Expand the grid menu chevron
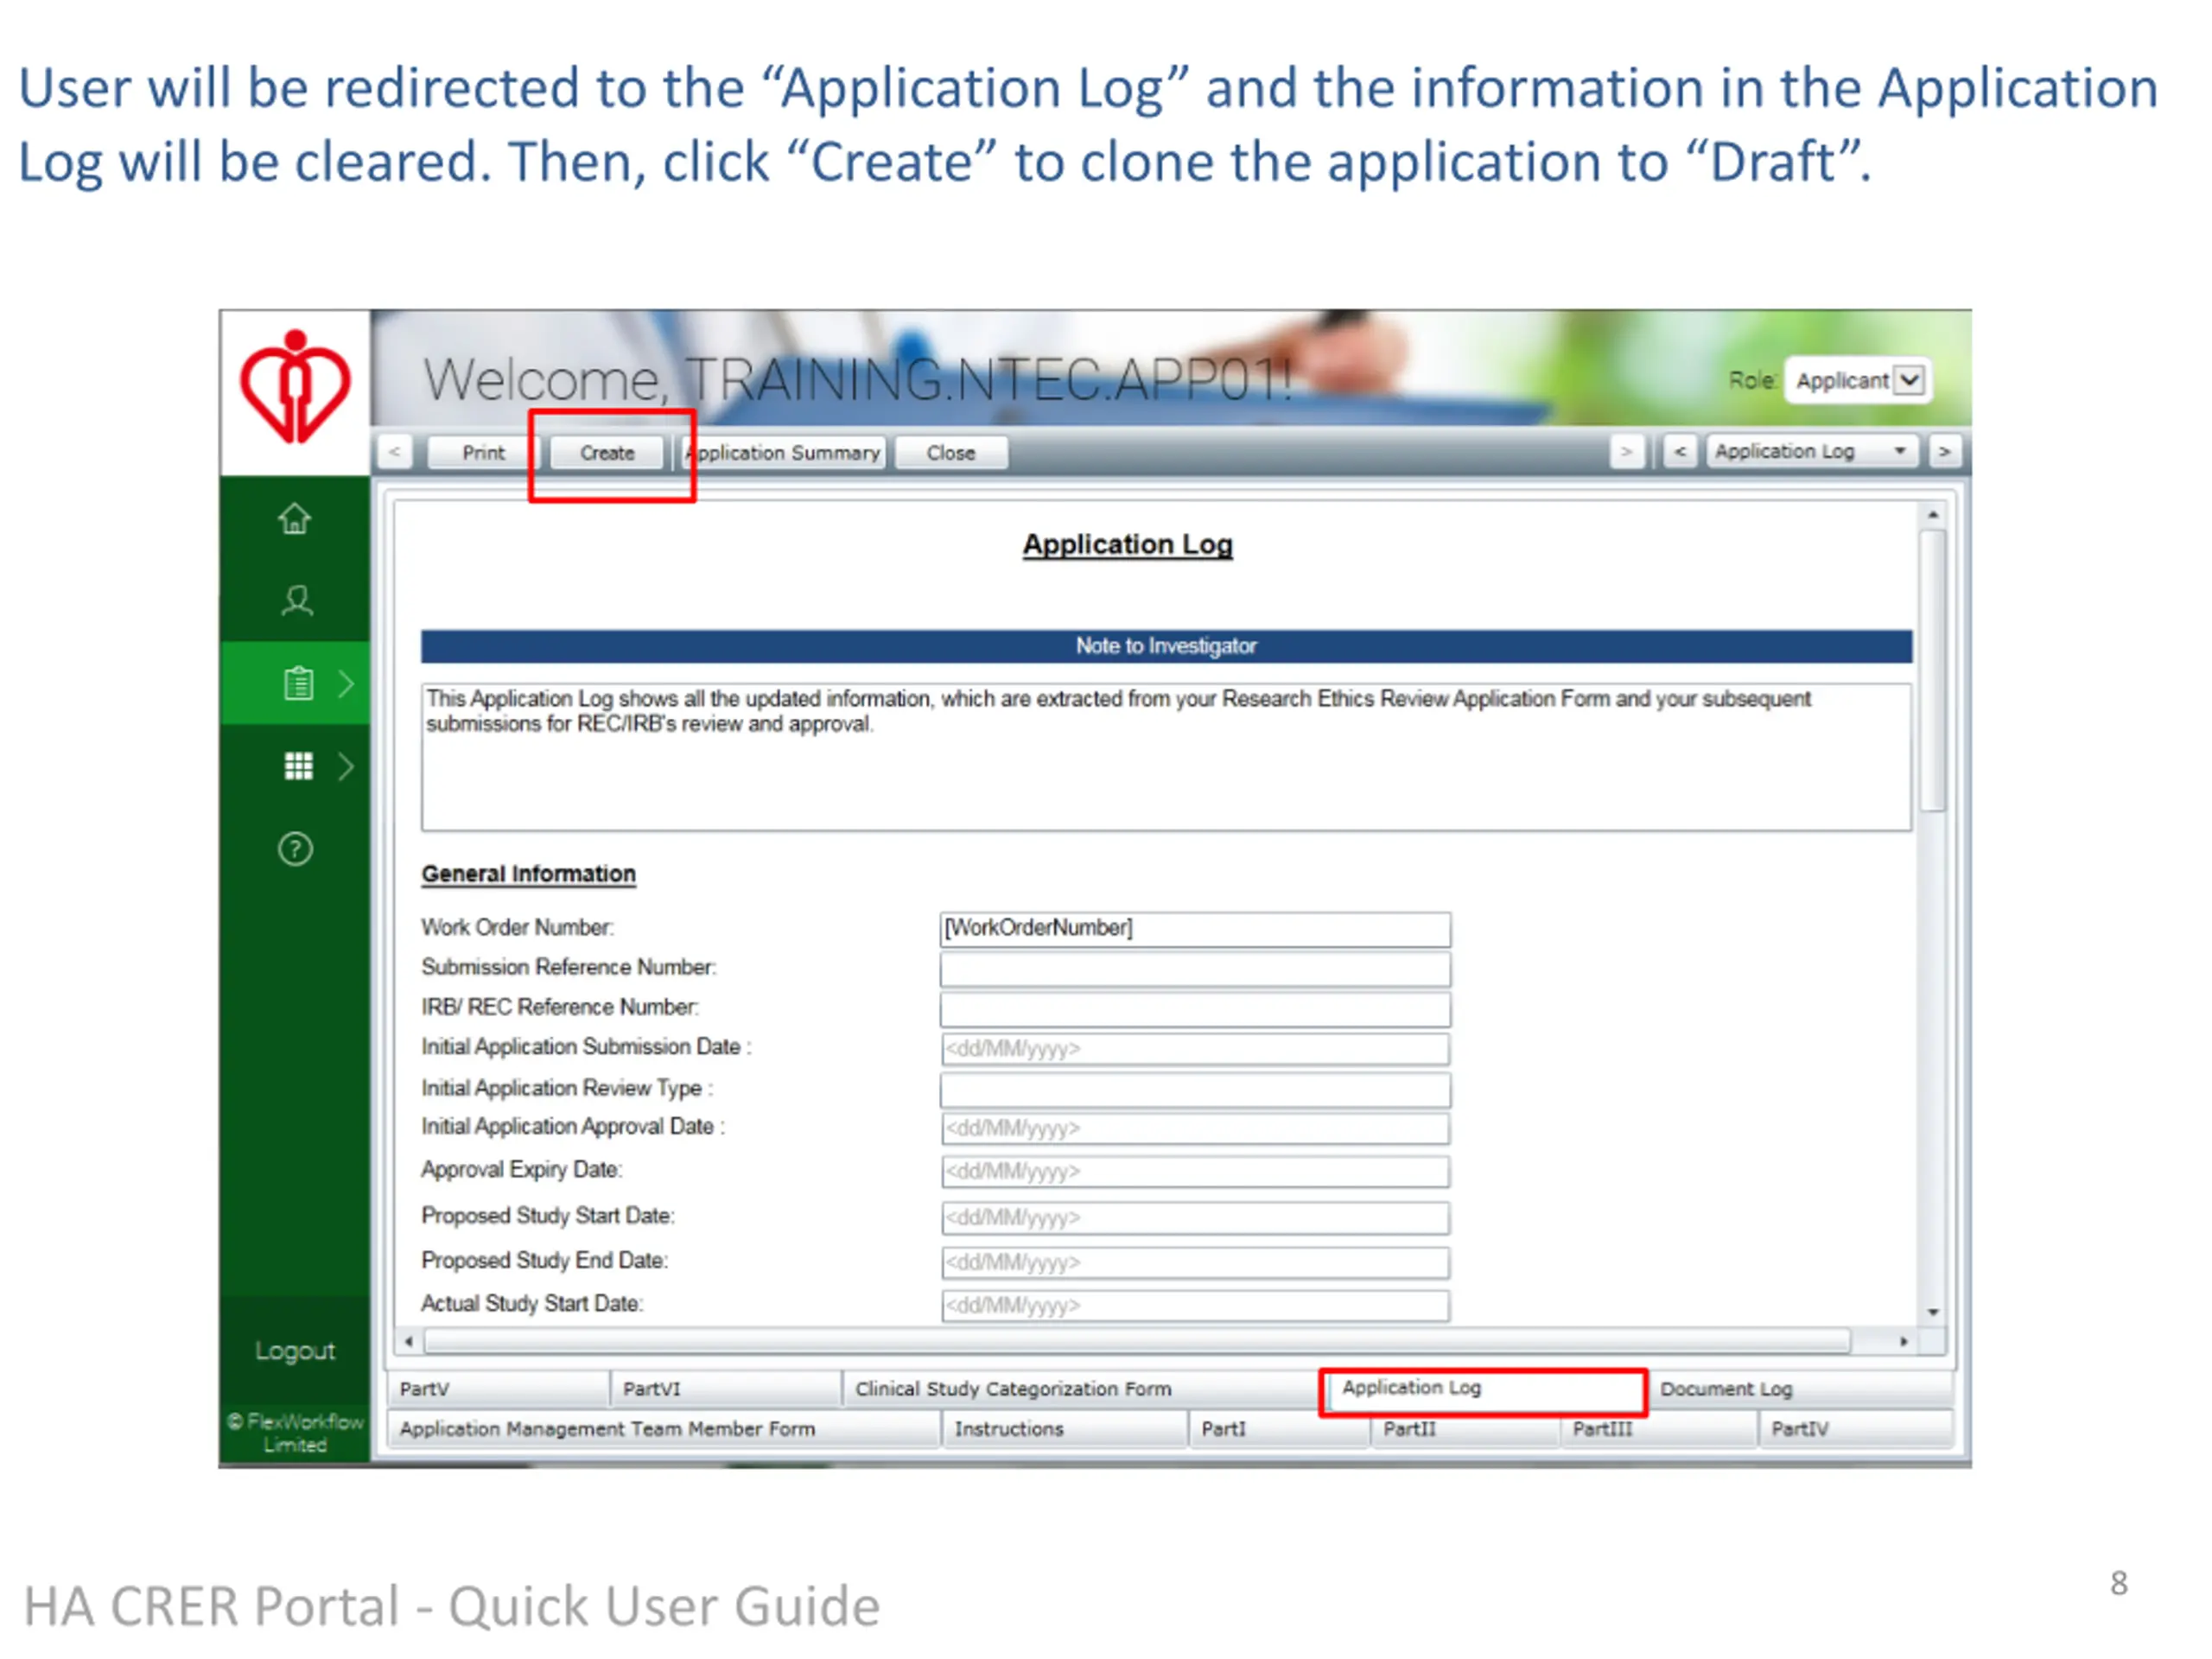 point(346,766)
